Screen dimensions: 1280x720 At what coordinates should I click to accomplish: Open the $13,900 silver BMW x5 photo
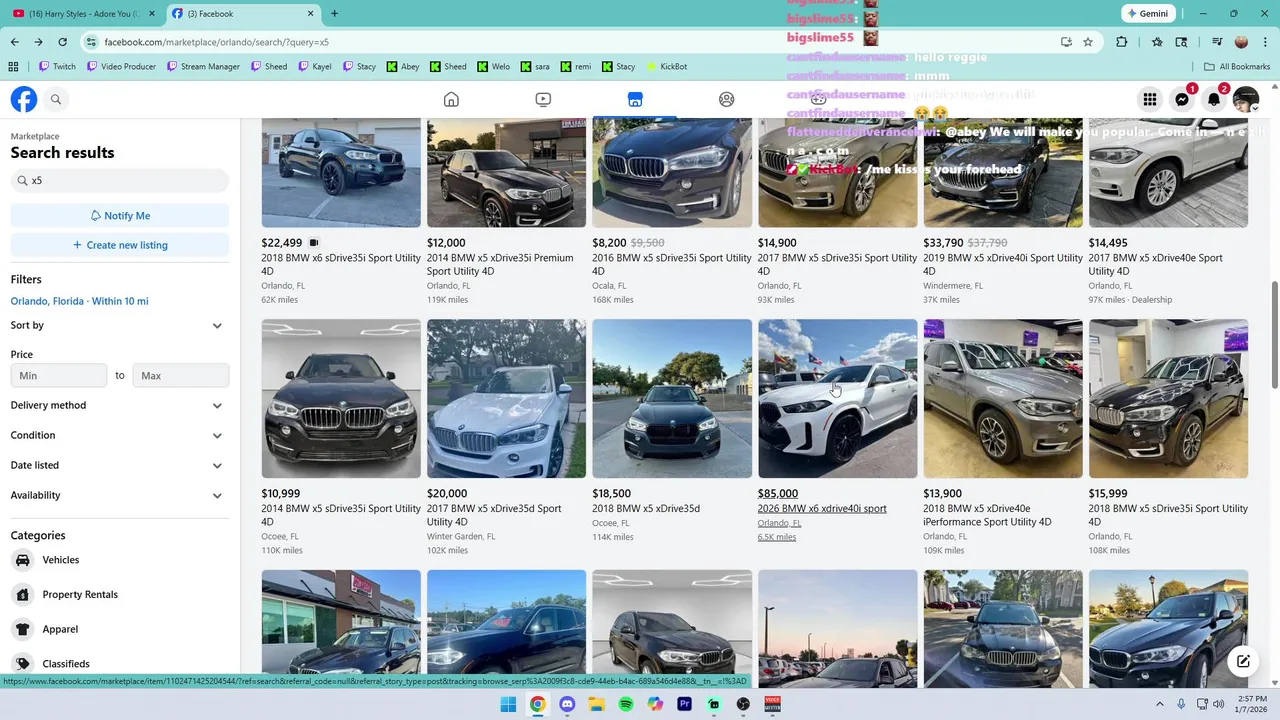[x=1003, y=399]
